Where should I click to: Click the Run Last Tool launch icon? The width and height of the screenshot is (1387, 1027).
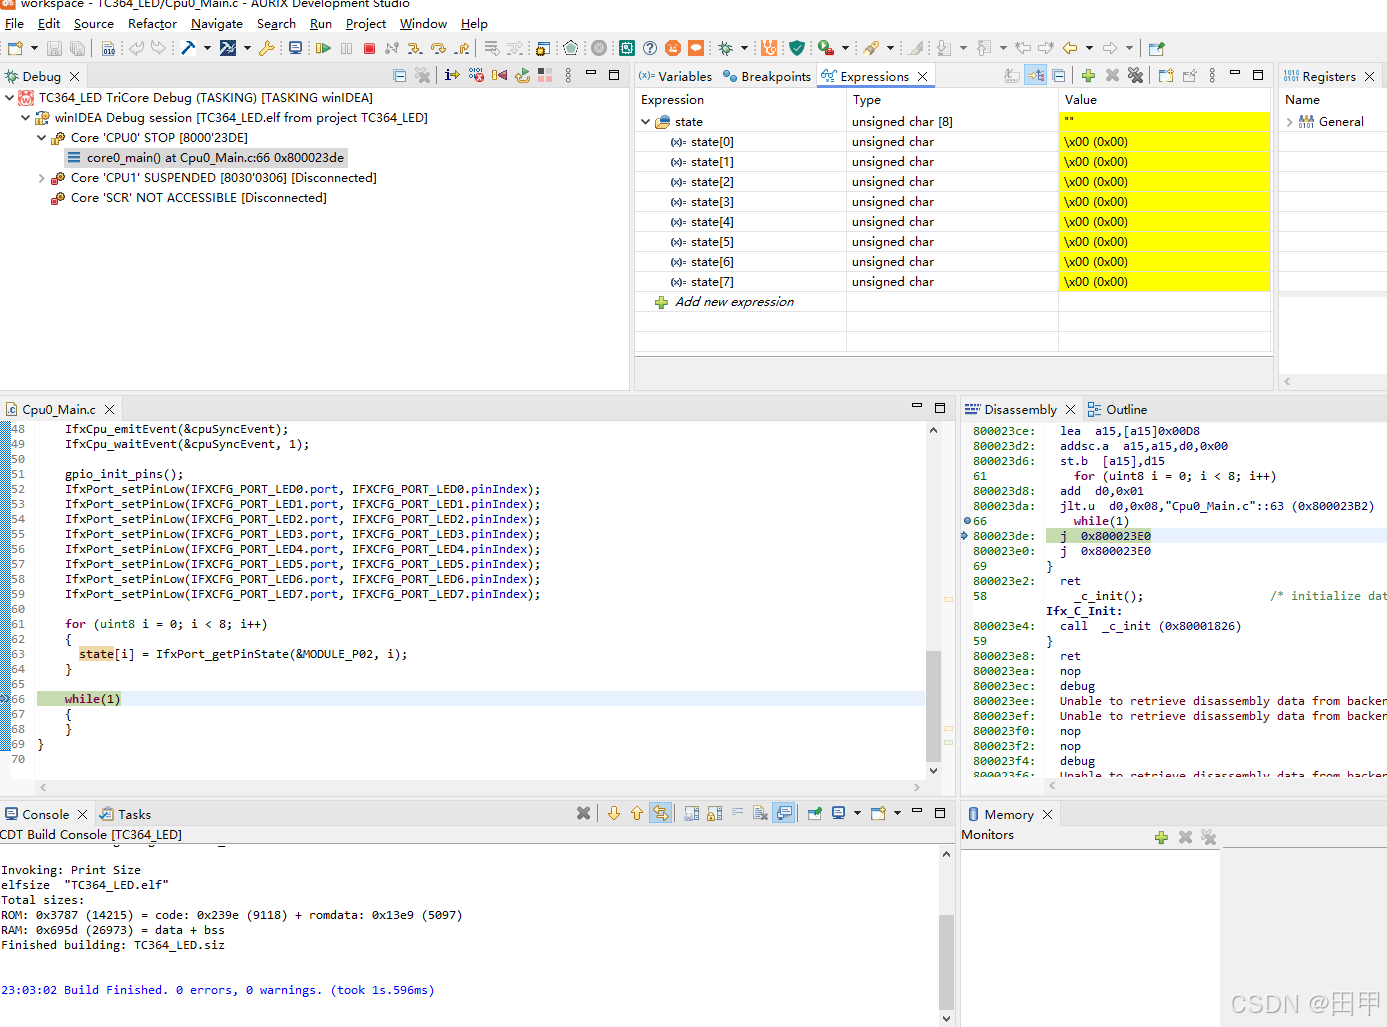(825, 48)
